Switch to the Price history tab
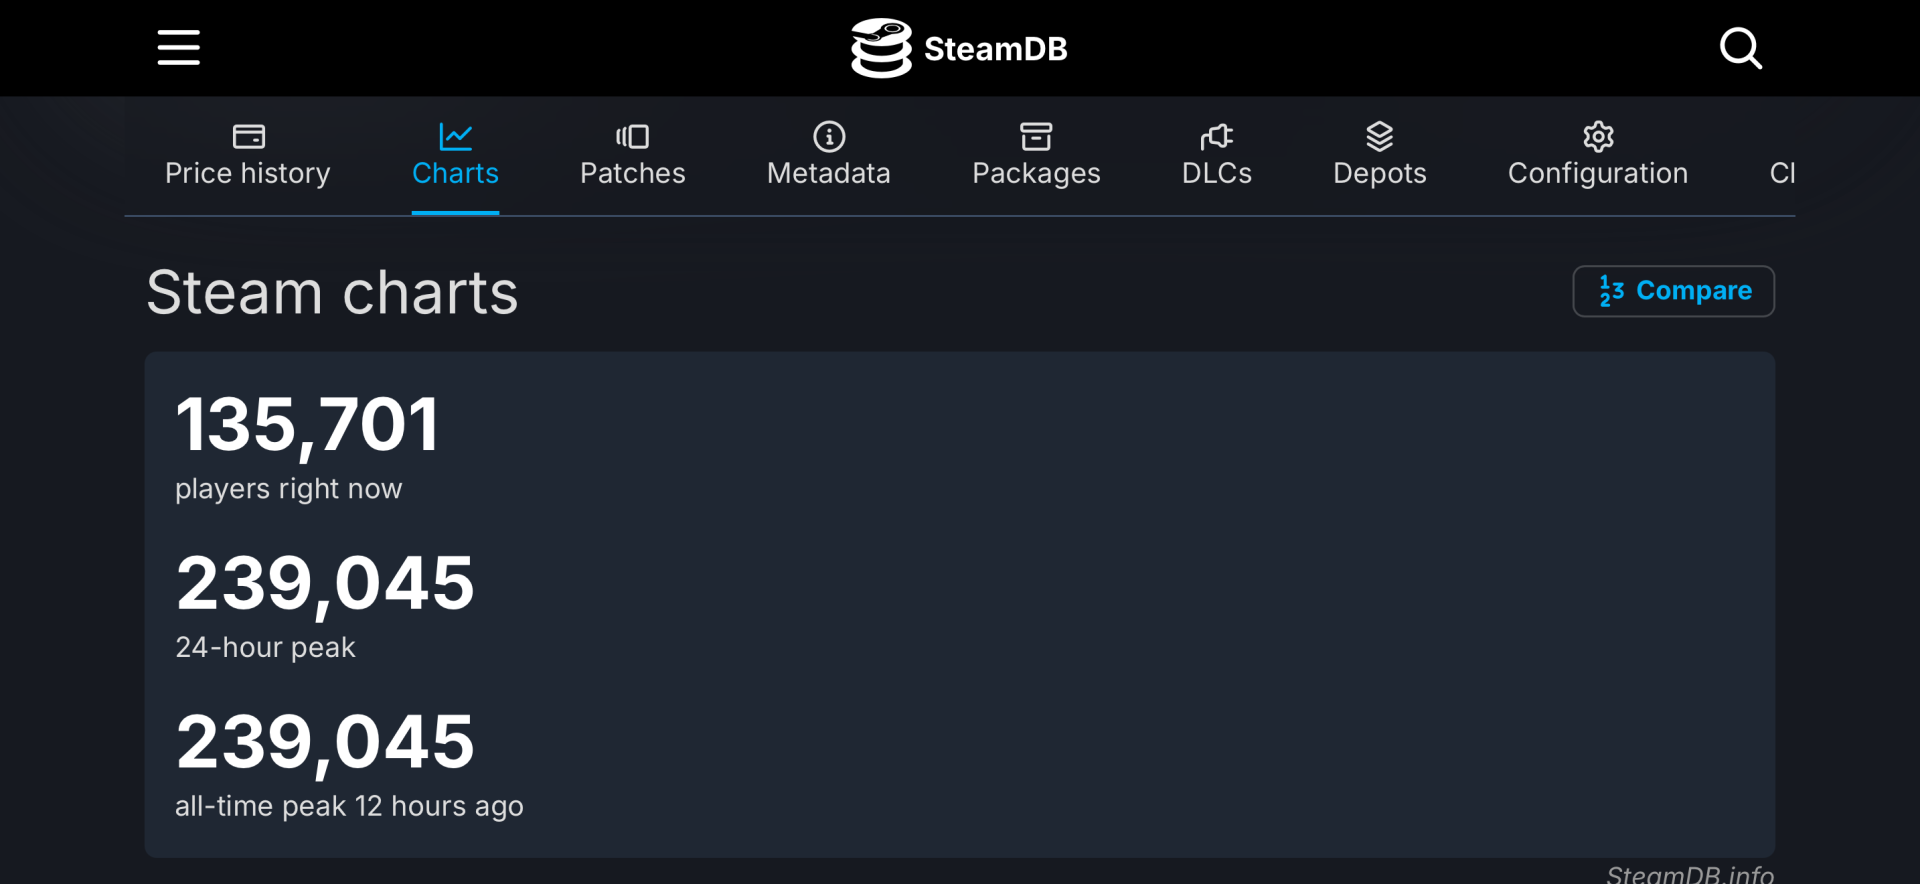This screenshot has width=1920, height=884. (x=248, y=174)
